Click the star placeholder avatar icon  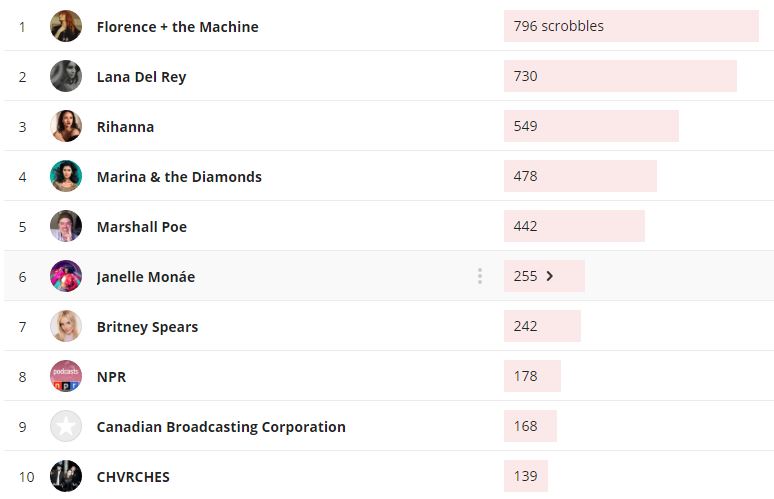[66, 426]
